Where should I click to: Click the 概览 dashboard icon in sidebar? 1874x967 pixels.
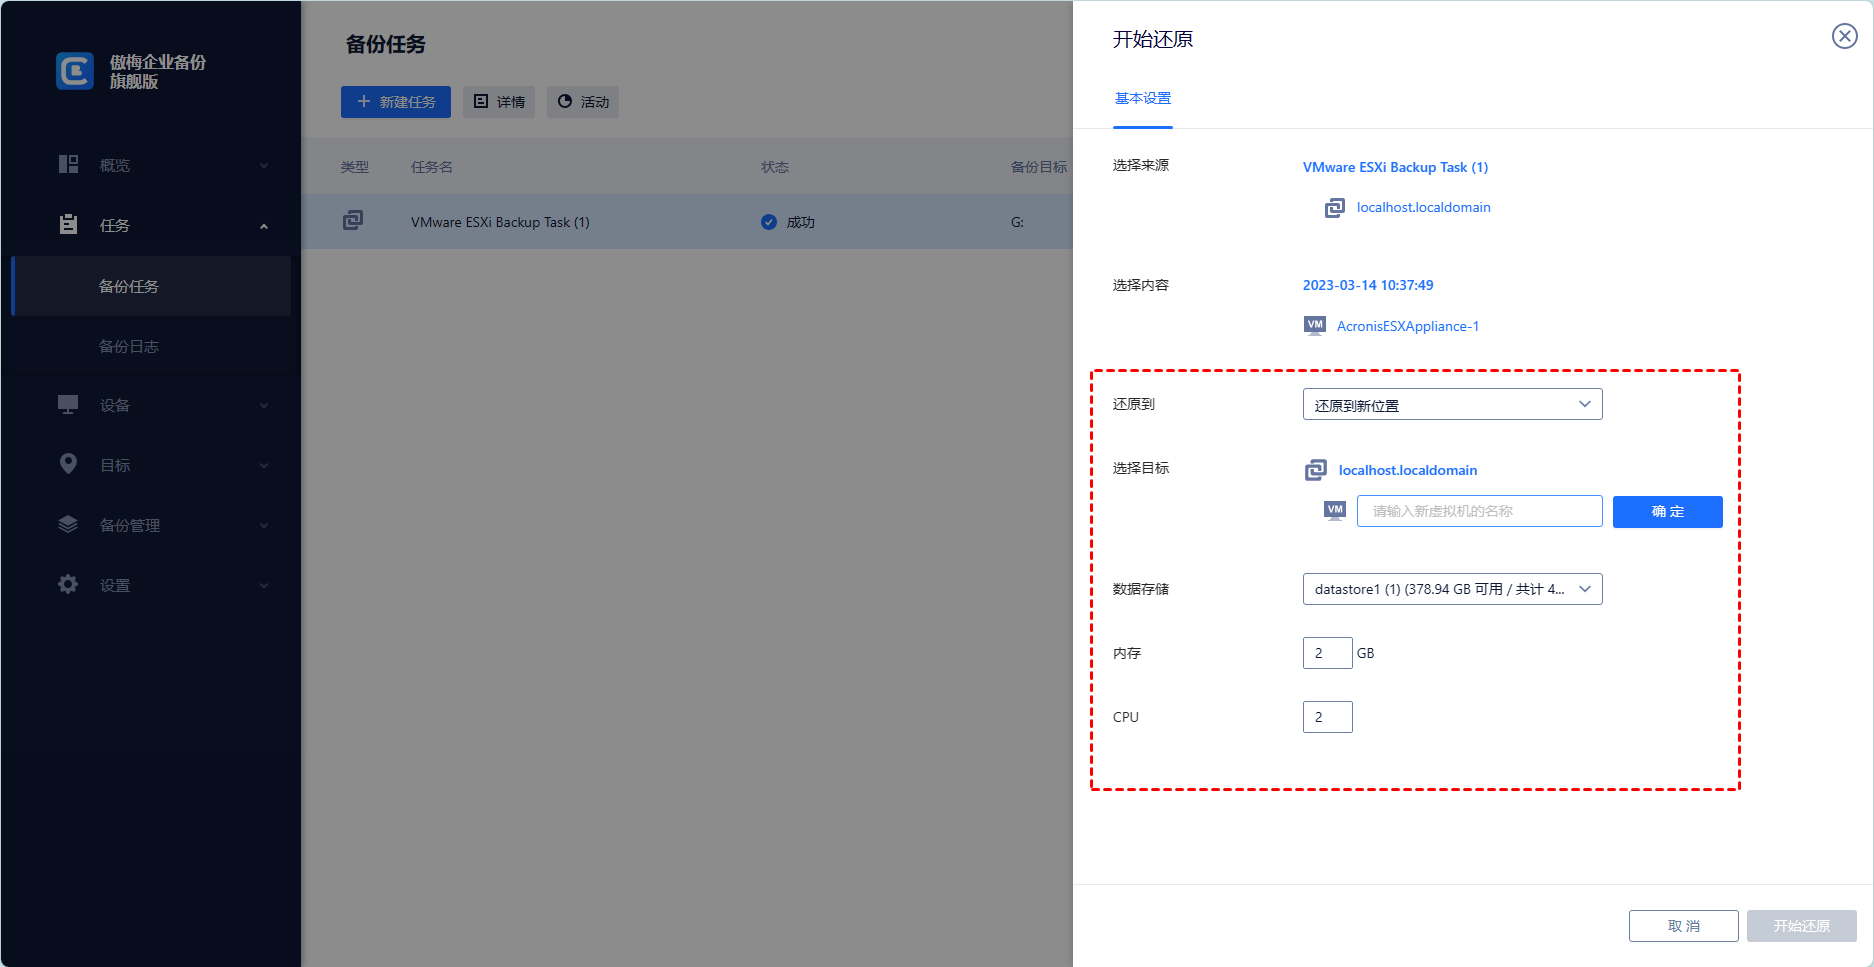68,165
